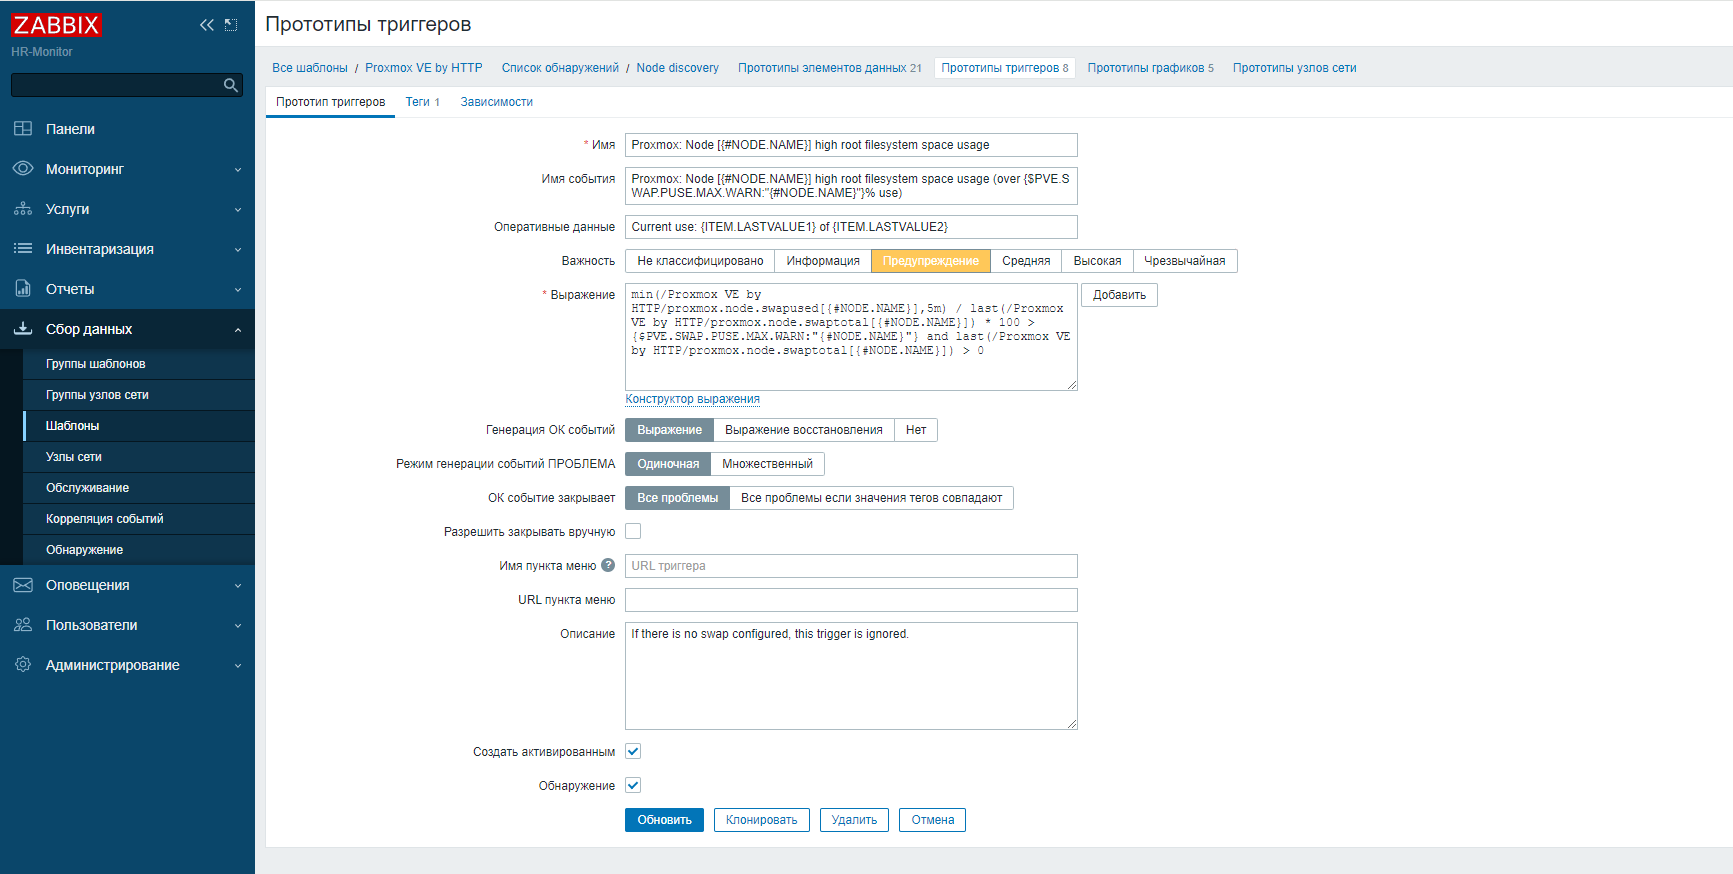
Task: Open Узлы сети submenu item
Action: (x=138, y=457)
